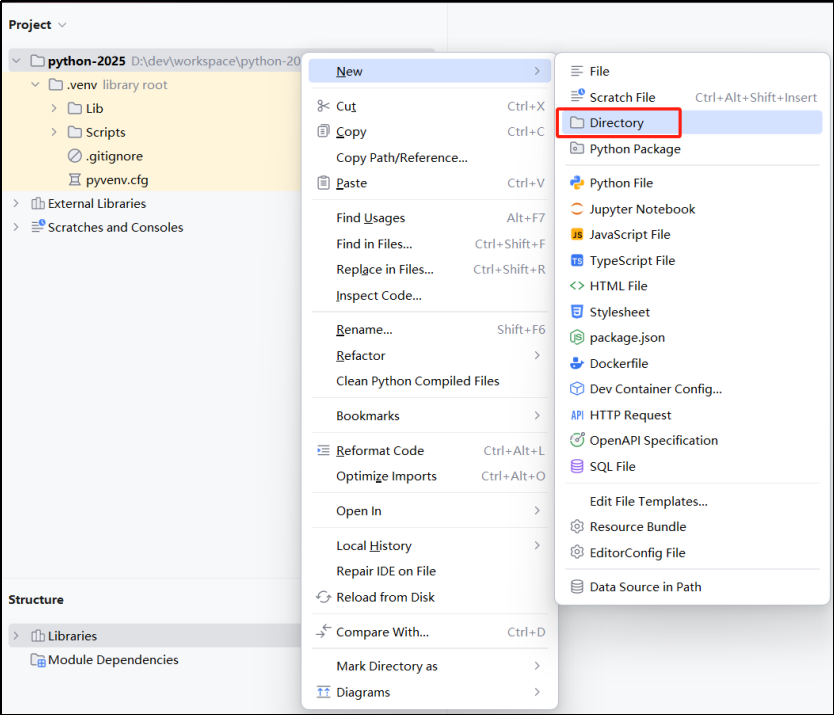Click the Diagrams icon
834x715 pixels.
[323, 692]
